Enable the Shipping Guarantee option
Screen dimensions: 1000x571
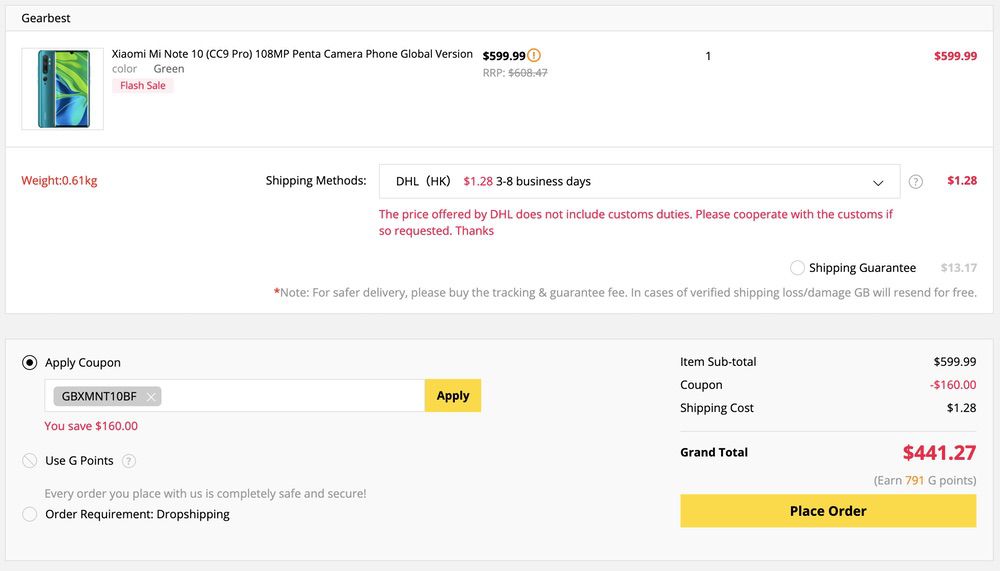click(797, 268)
